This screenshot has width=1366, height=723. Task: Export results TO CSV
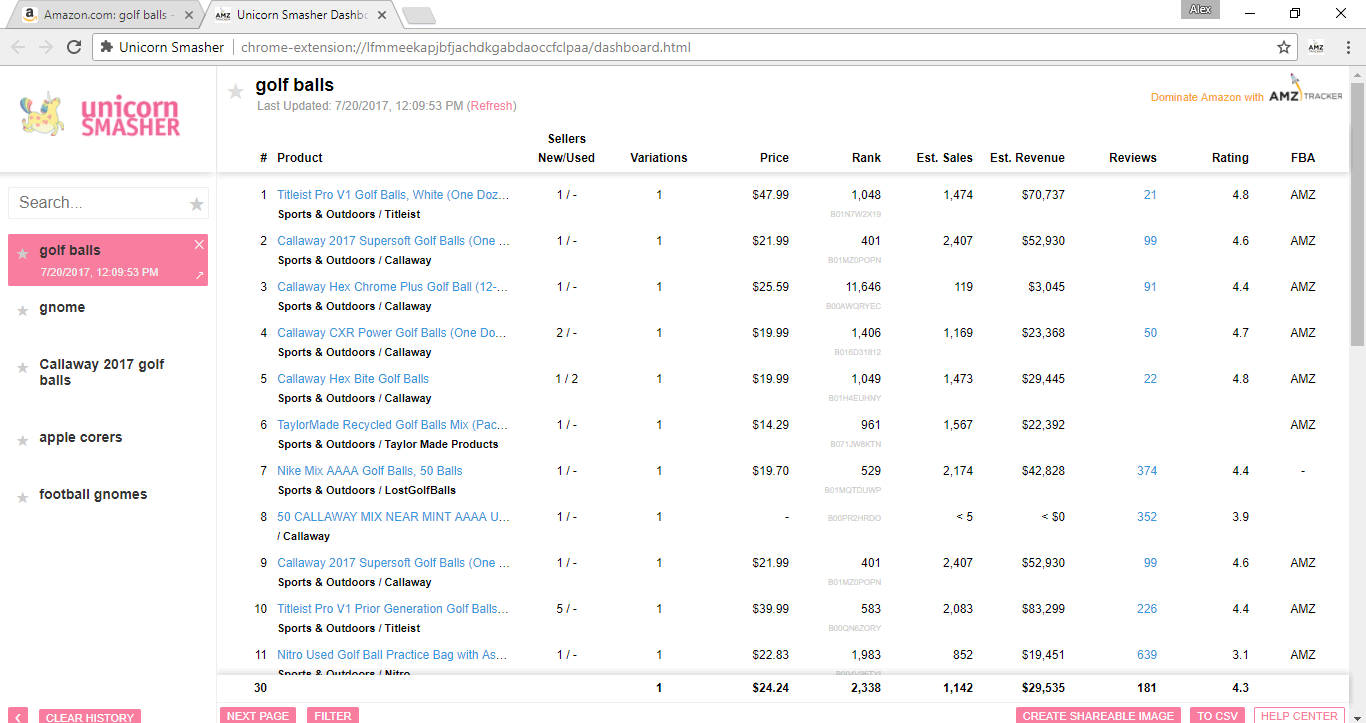pos(1218,716)
